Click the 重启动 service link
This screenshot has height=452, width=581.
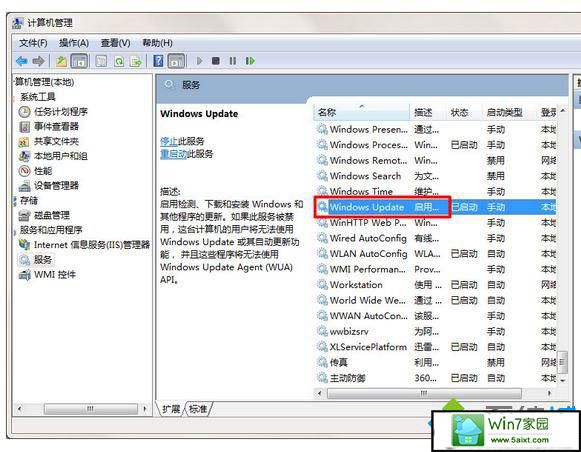[173, 154]
